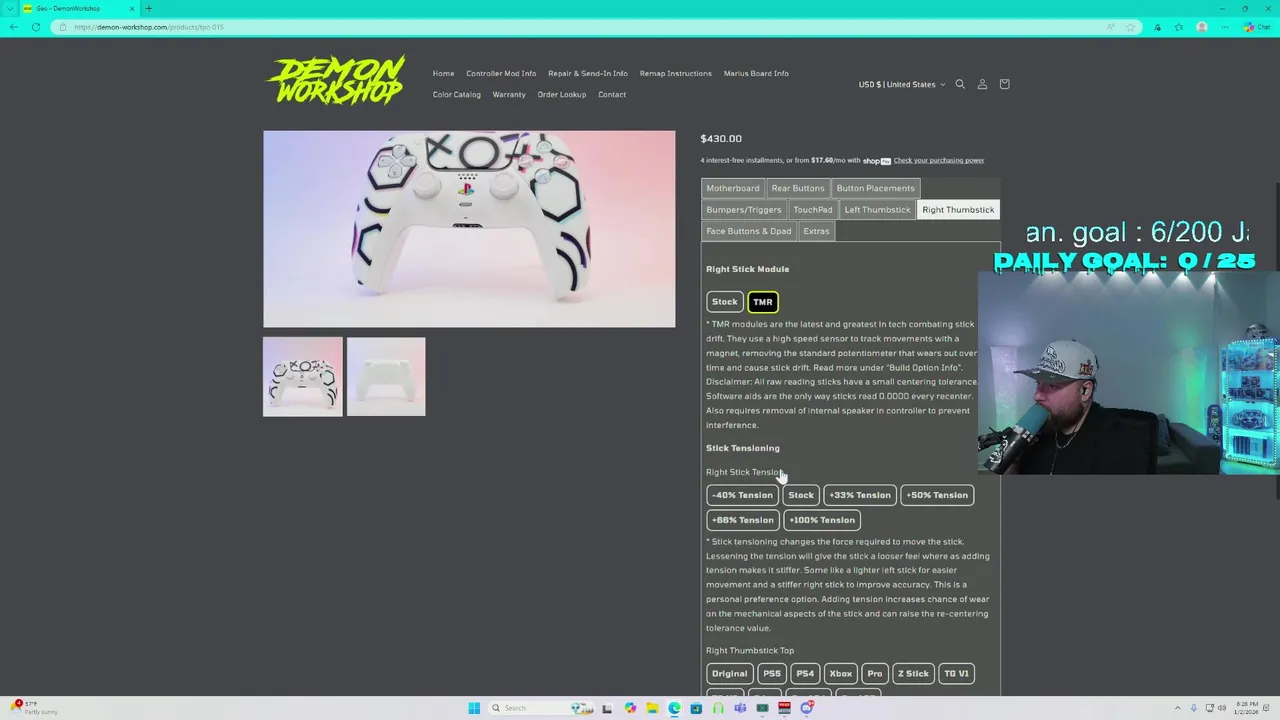This screenshot has height=720, width=1280.
Task: Select Z Stick thumbstick top
Action: point(913,674)
